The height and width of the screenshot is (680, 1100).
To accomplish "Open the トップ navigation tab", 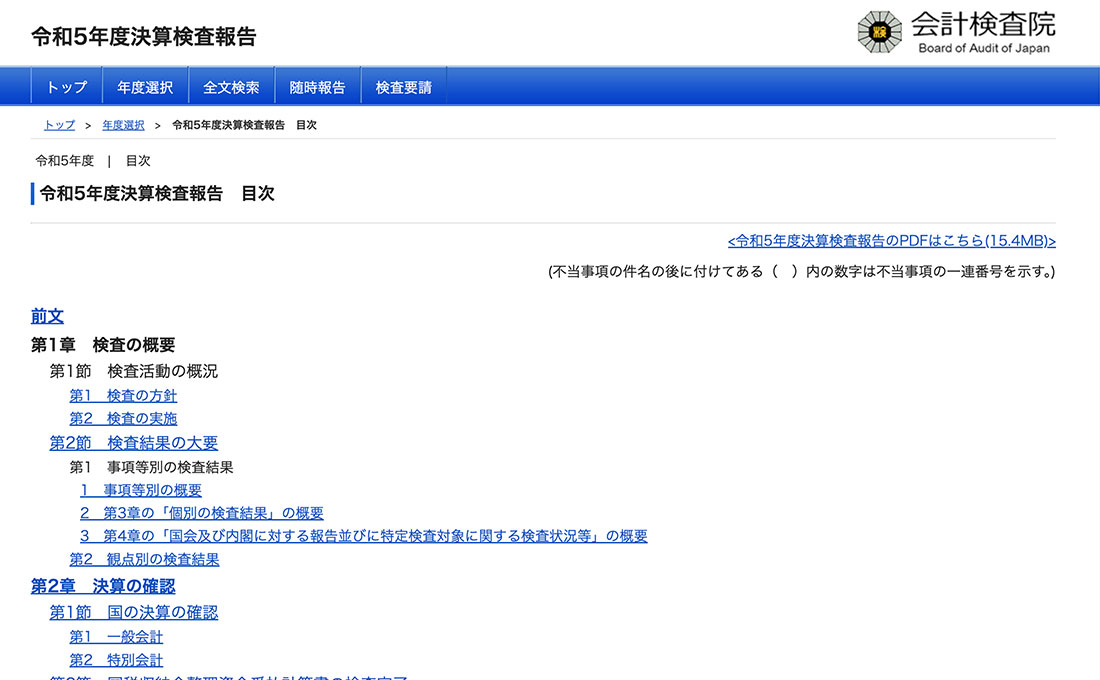I will pos(67,87).
